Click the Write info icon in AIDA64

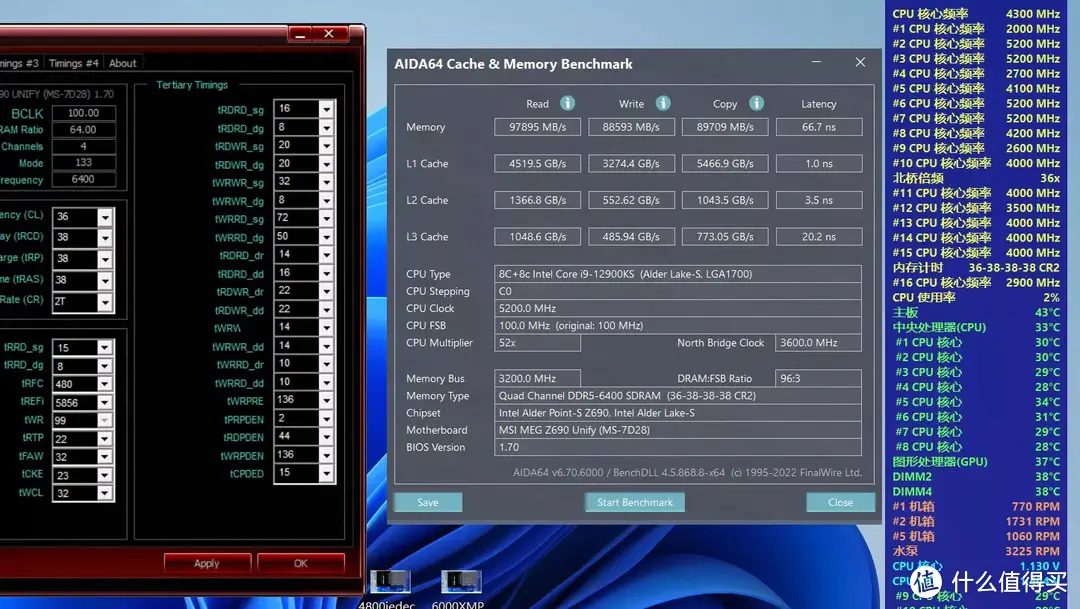pos(663,103)
